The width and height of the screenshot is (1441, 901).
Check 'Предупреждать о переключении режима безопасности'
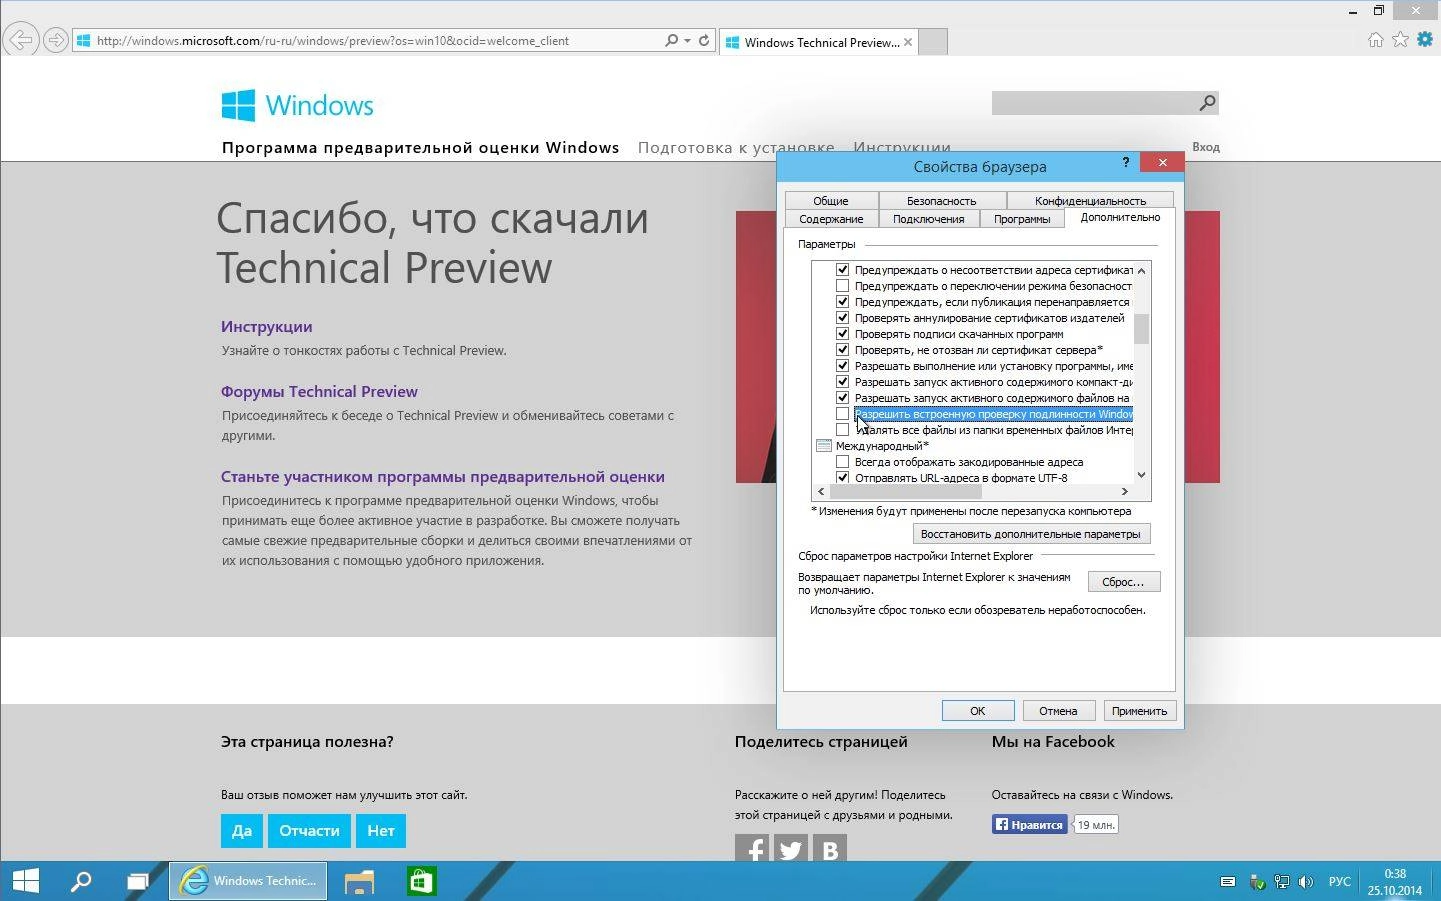point(842,286)
